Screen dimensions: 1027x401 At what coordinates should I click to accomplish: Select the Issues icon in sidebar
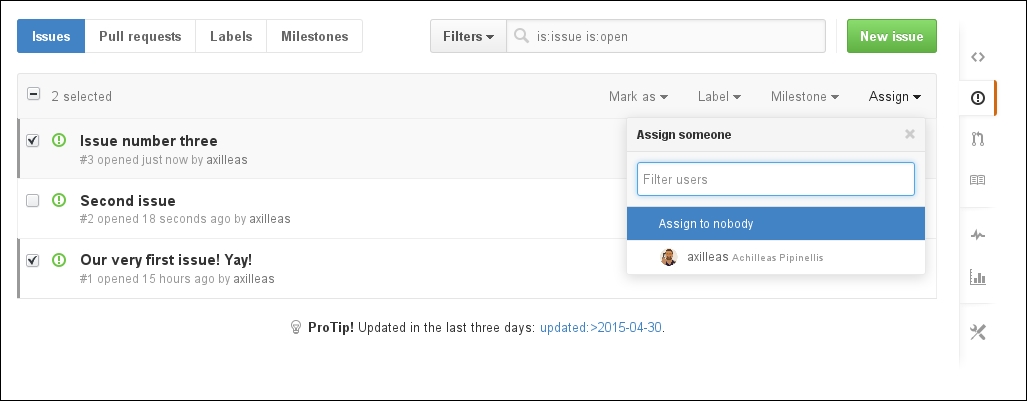(977, 98)
